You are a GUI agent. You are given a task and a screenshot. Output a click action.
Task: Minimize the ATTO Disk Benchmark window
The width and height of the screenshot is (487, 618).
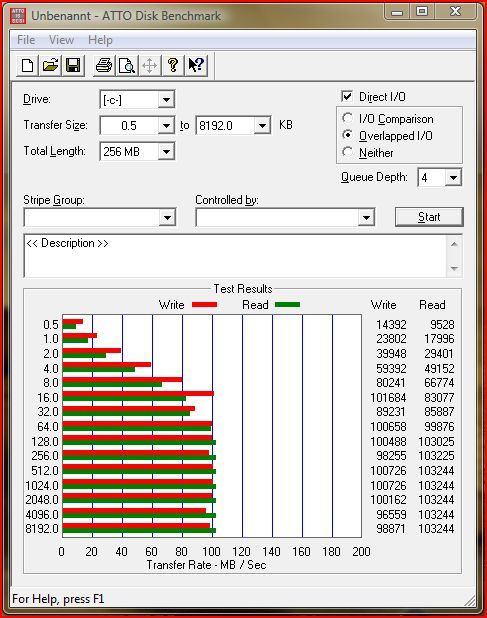(397, 12)
